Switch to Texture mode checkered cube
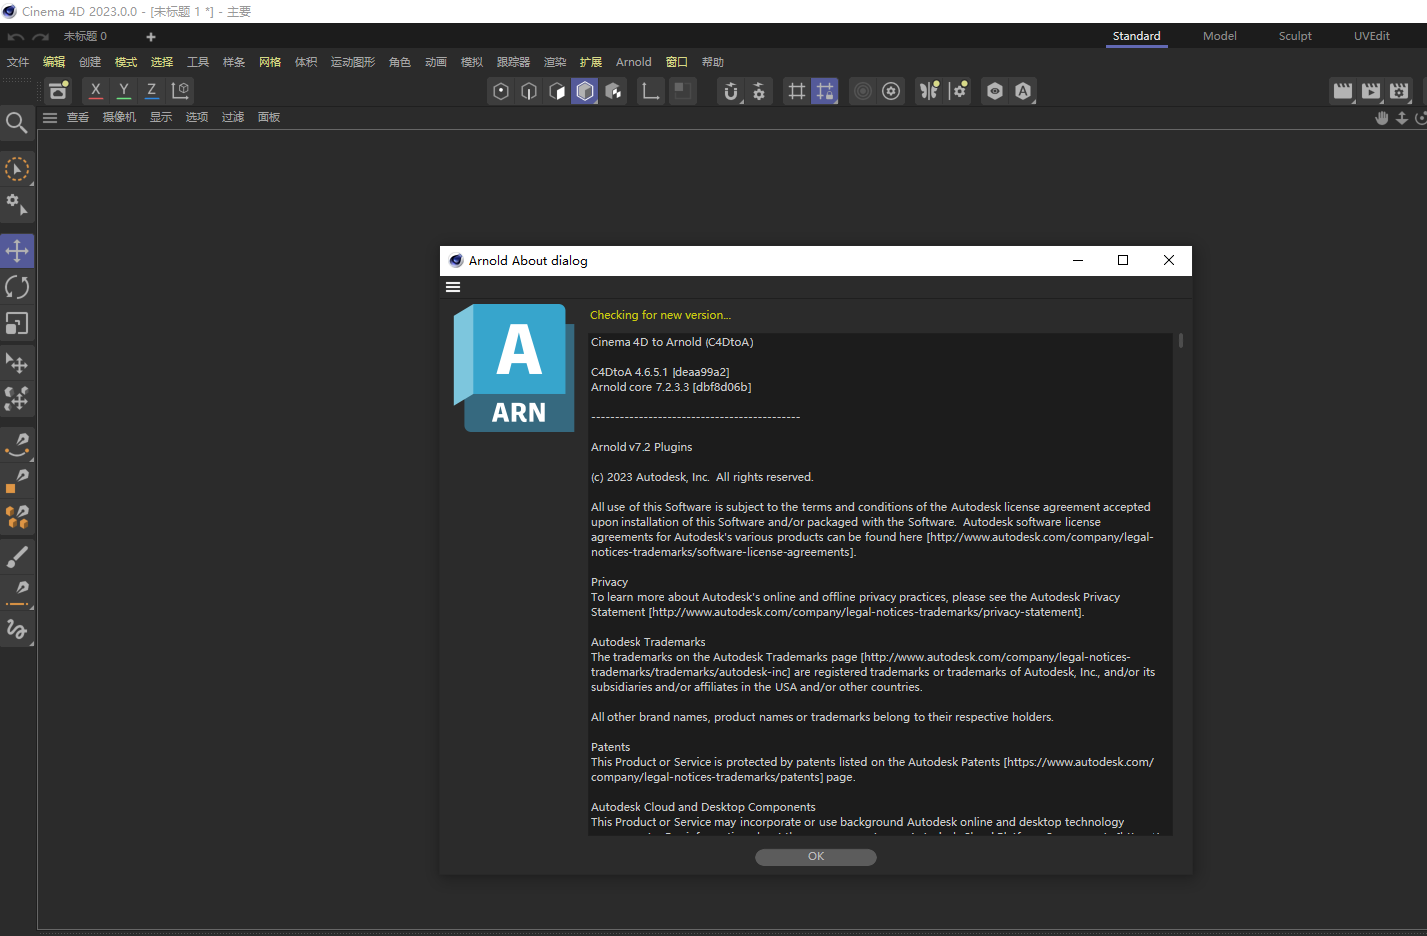Image resolution: width=1427 pixels, height=936 pixels. (x=613, y=91)
